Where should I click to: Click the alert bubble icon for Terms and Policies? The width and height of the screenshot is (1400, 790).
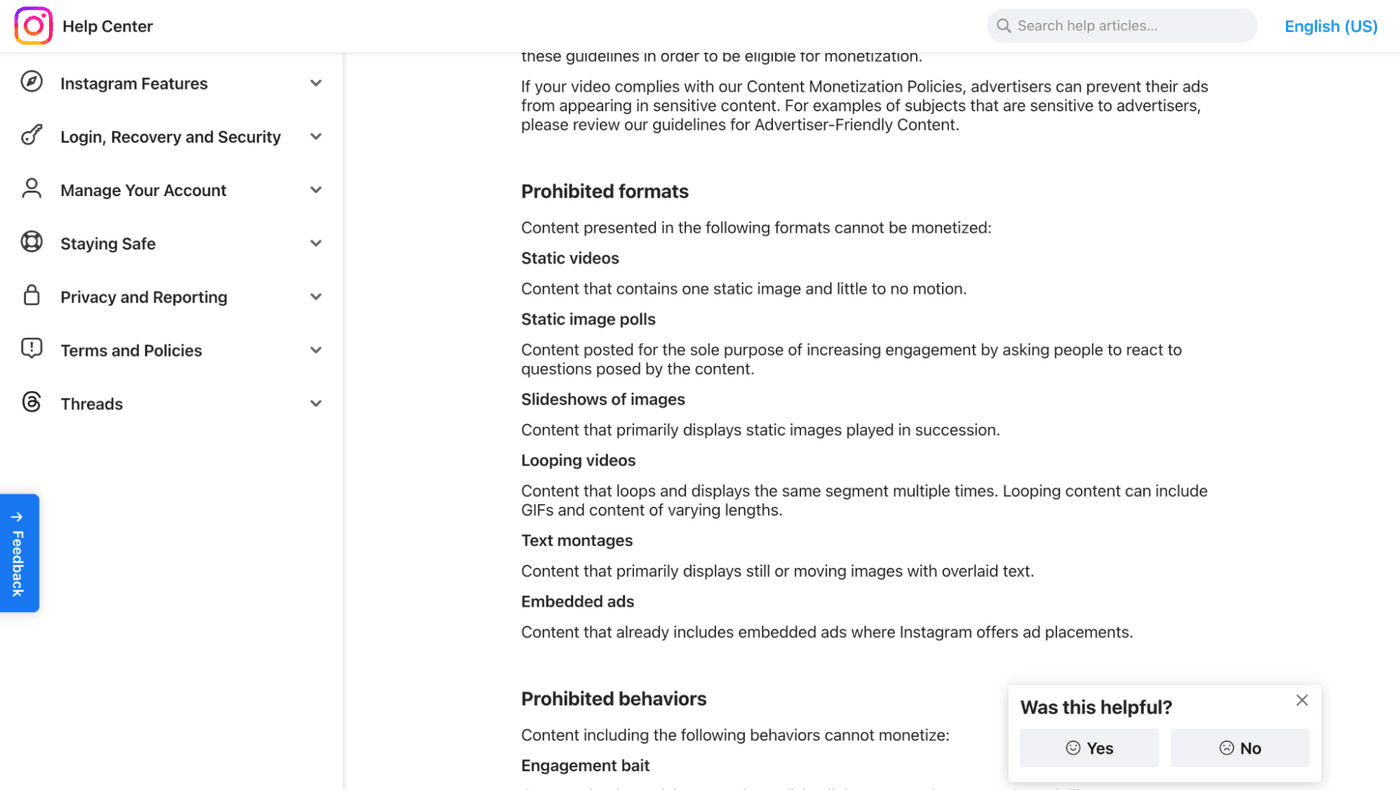(x=32, y=349)
